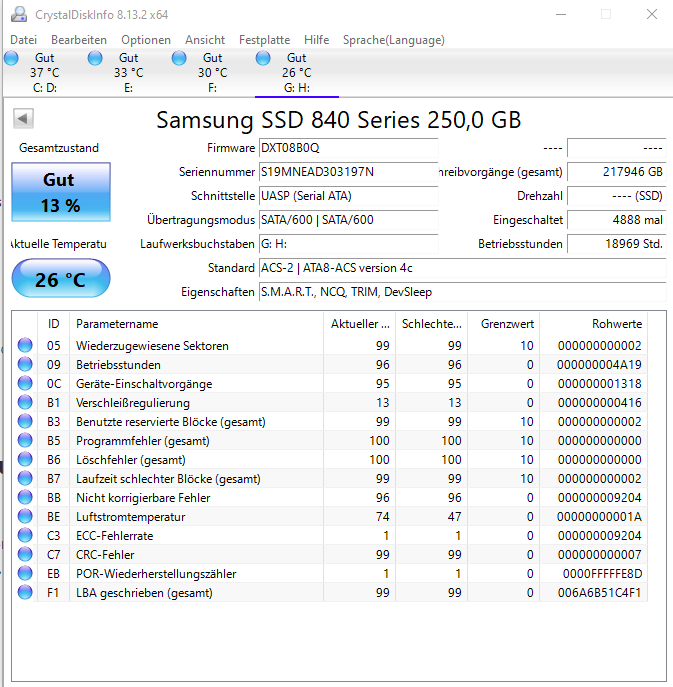Click the Schlechte column header
The image size is (673, 687).
click(x=432, y=324)
